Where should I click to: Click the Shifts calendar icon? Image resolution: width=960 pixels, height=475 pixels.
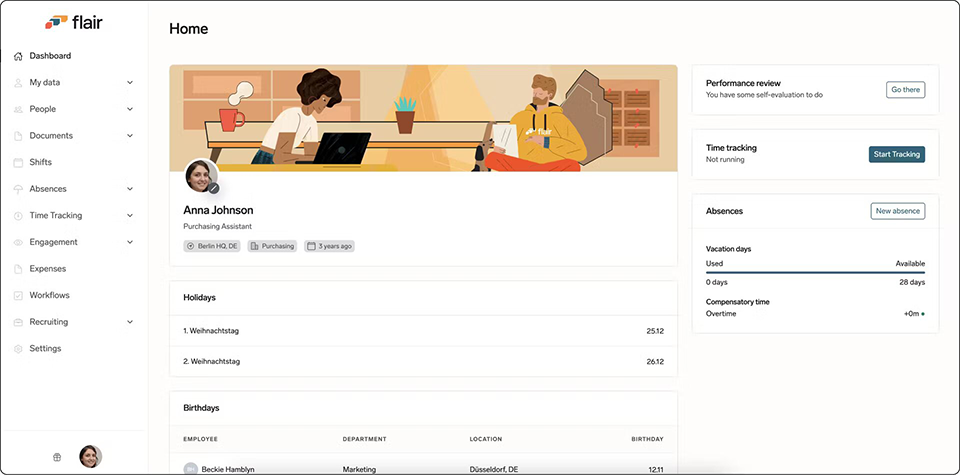[18, 162]
